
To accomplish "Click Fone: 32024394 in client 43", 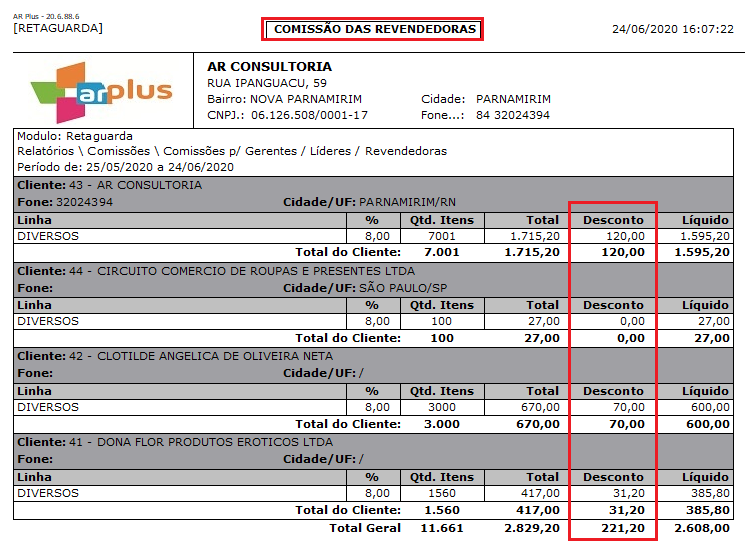I will [x=65, y=202].
